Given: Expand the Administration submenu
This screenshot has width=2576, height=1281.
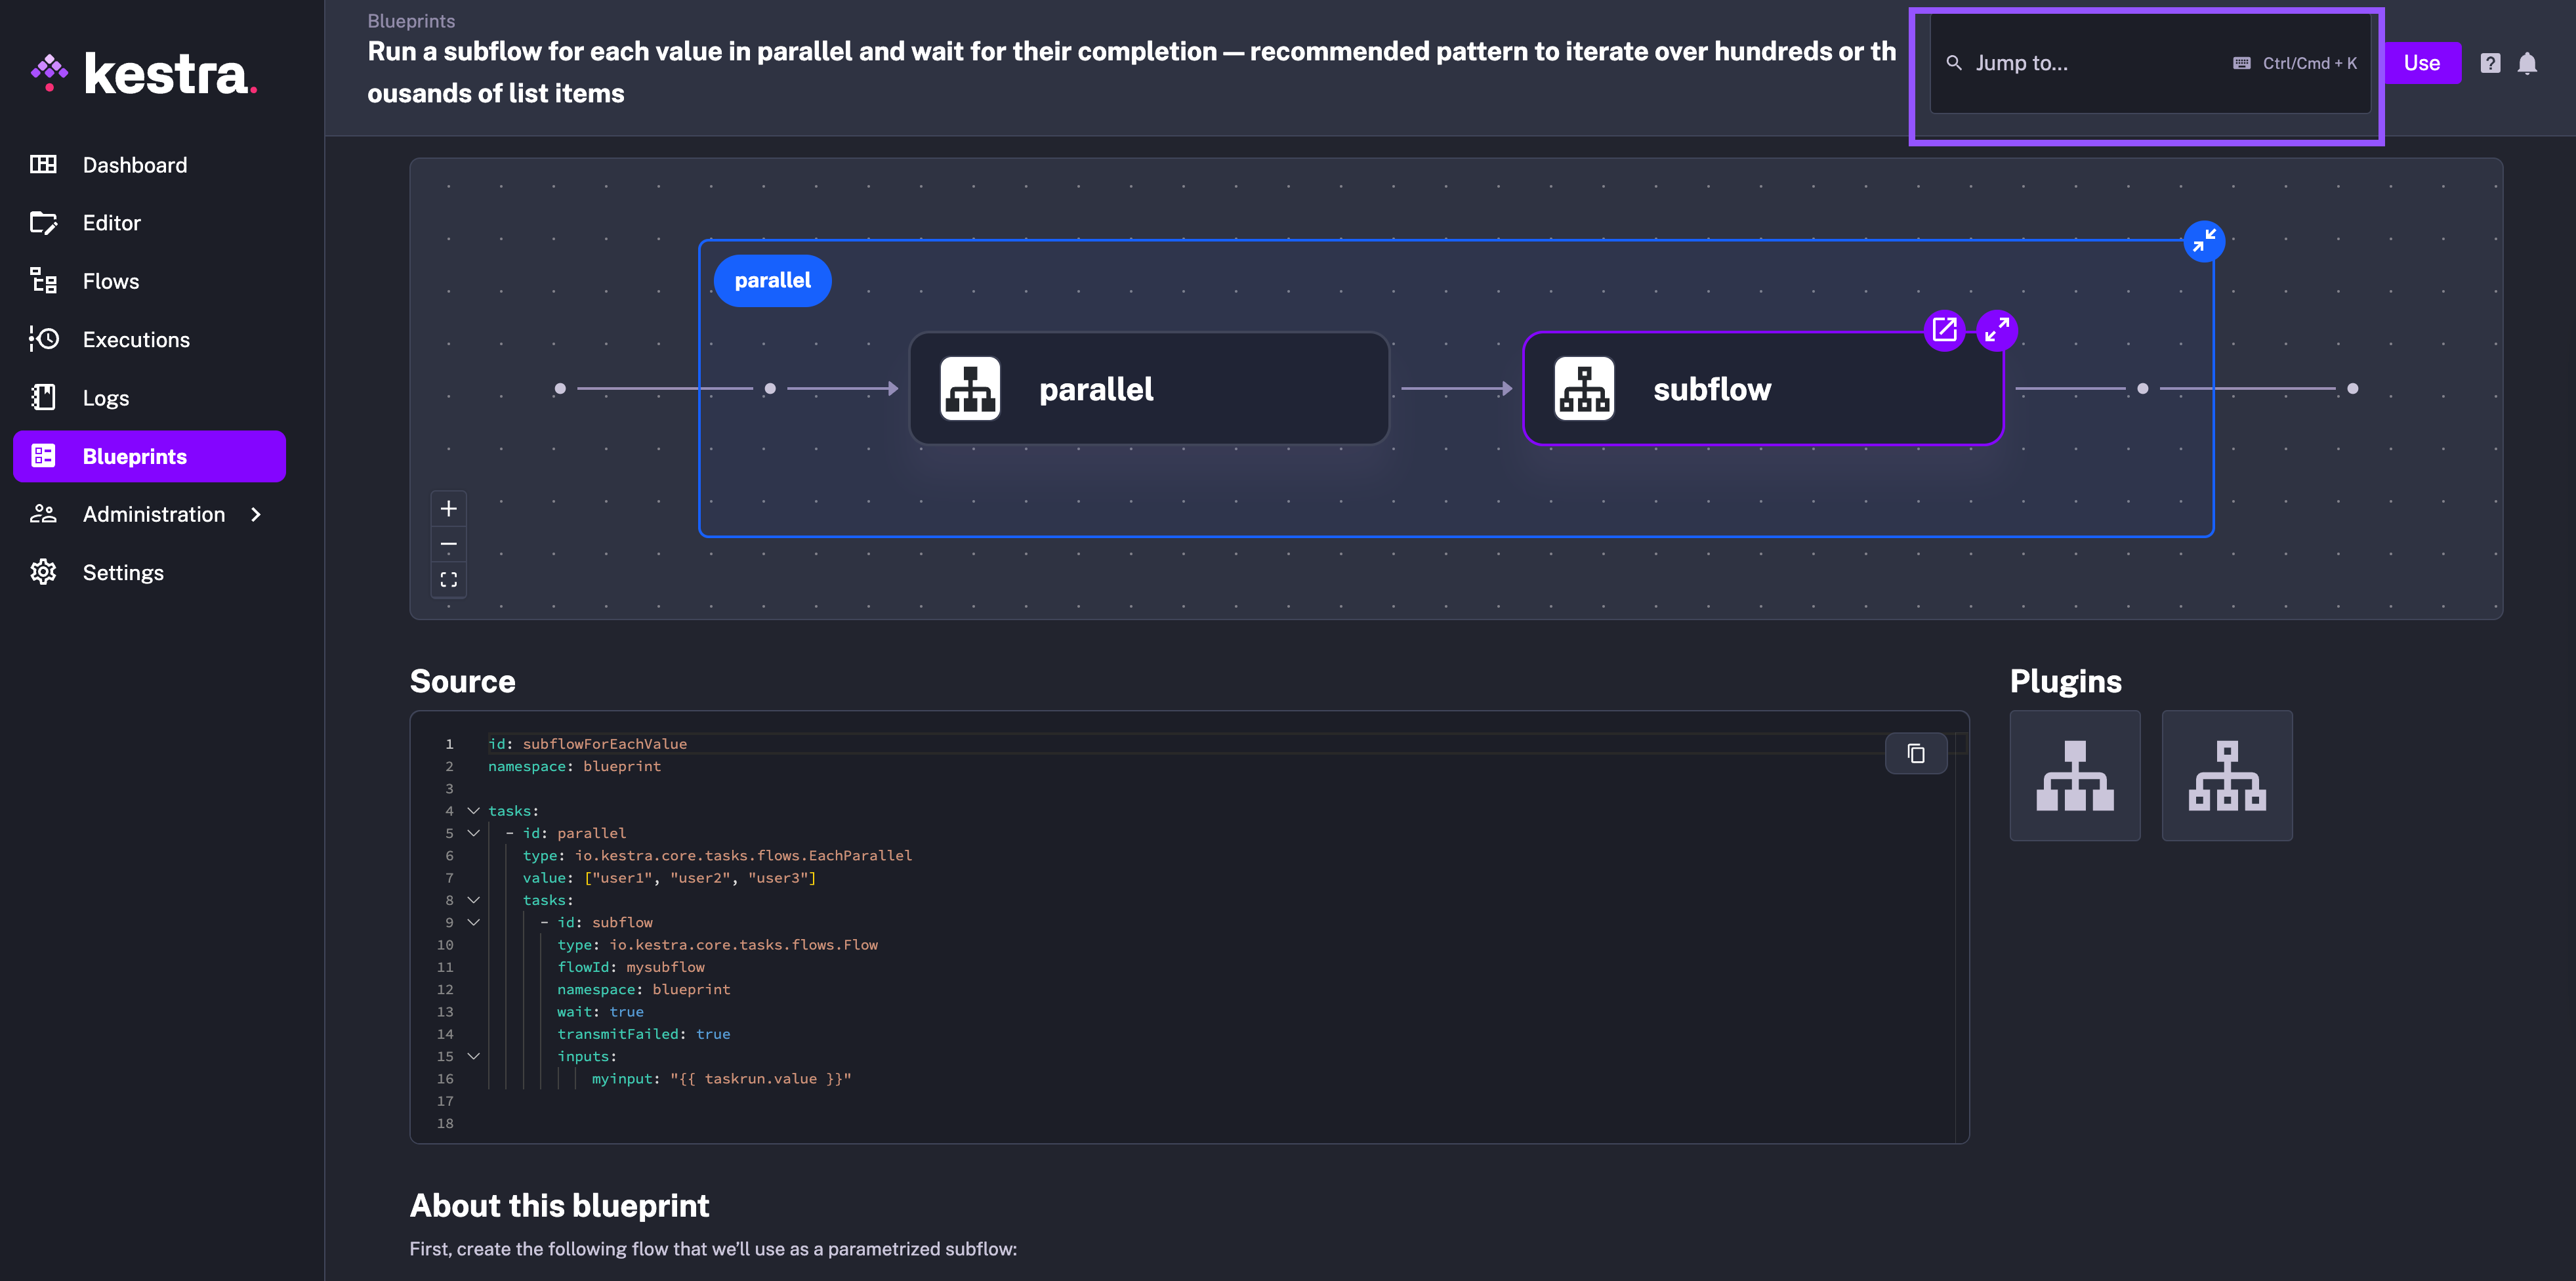Looking at the screenshot, I should point(256,514).
